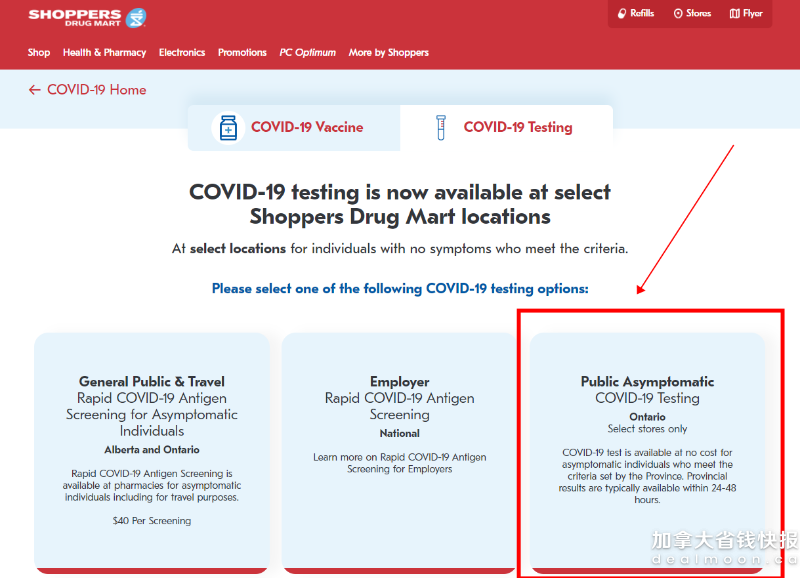The image size is (800, 578).
Task: Open the More by Shoppers menu
Action: coord(389,53)
